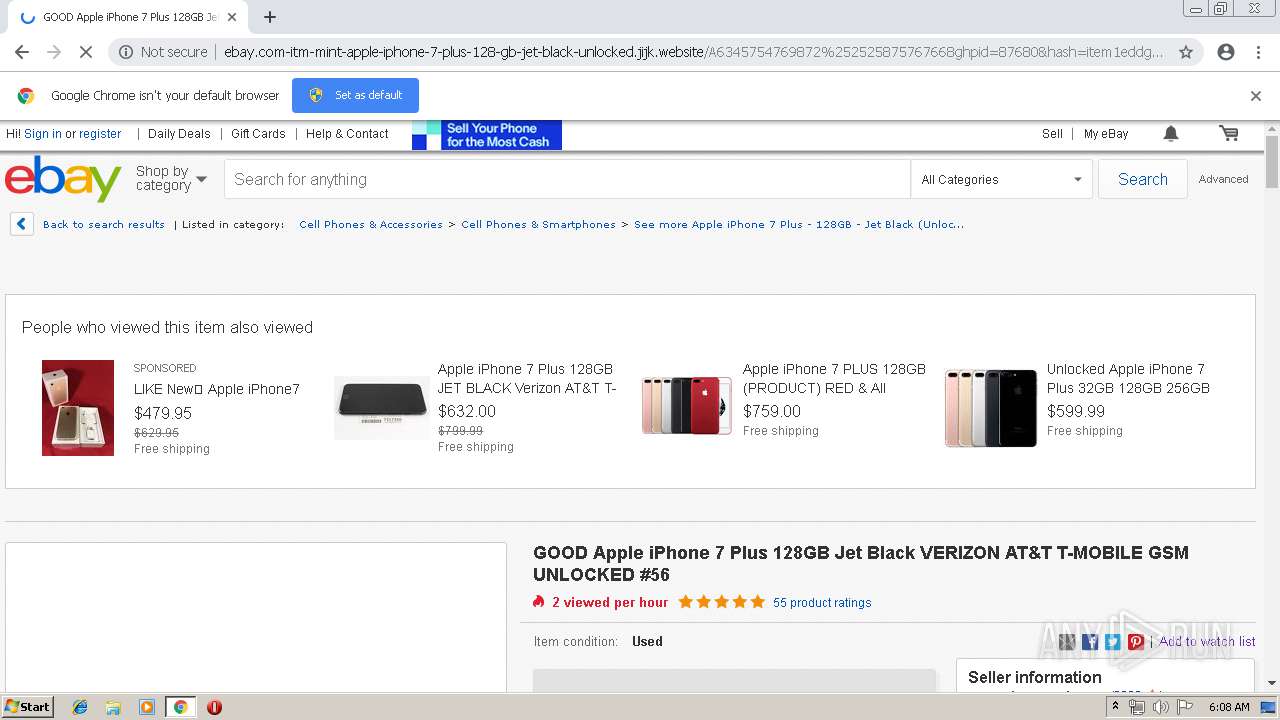Launch Internet Explorer from the taskbar

[x=80, y=707]
